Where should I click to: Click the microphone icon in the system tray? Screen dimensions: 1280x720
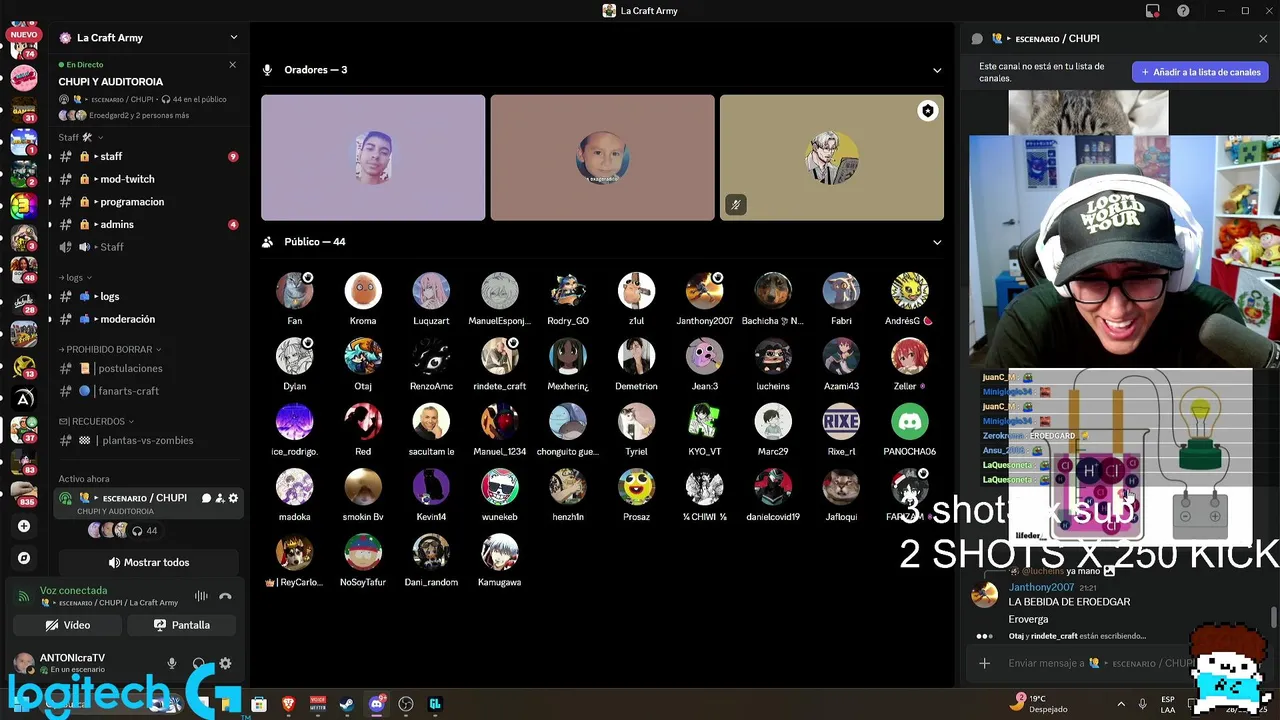pyautogui.click(x=1142, y=704)
